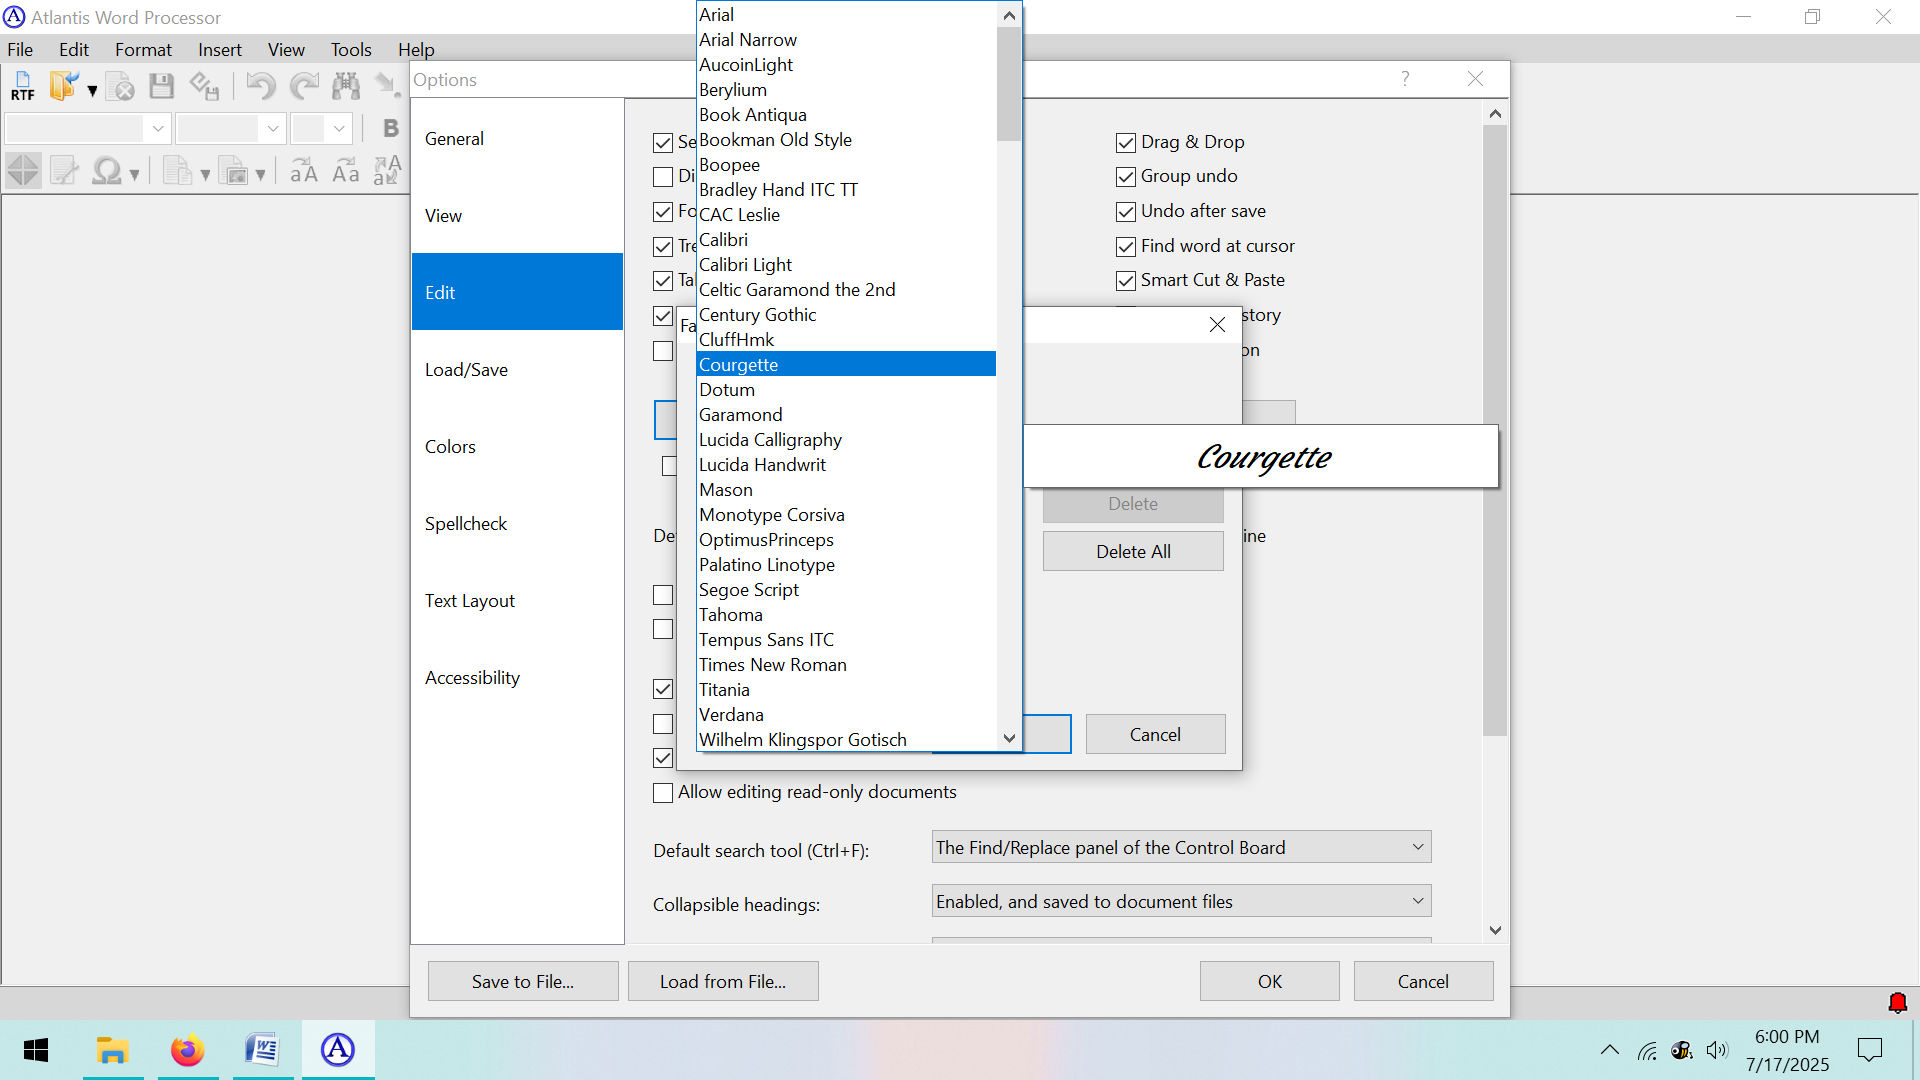Pick Century Gothic from font list
This screenshot has width=1920, height=1080.
(846, 315)
